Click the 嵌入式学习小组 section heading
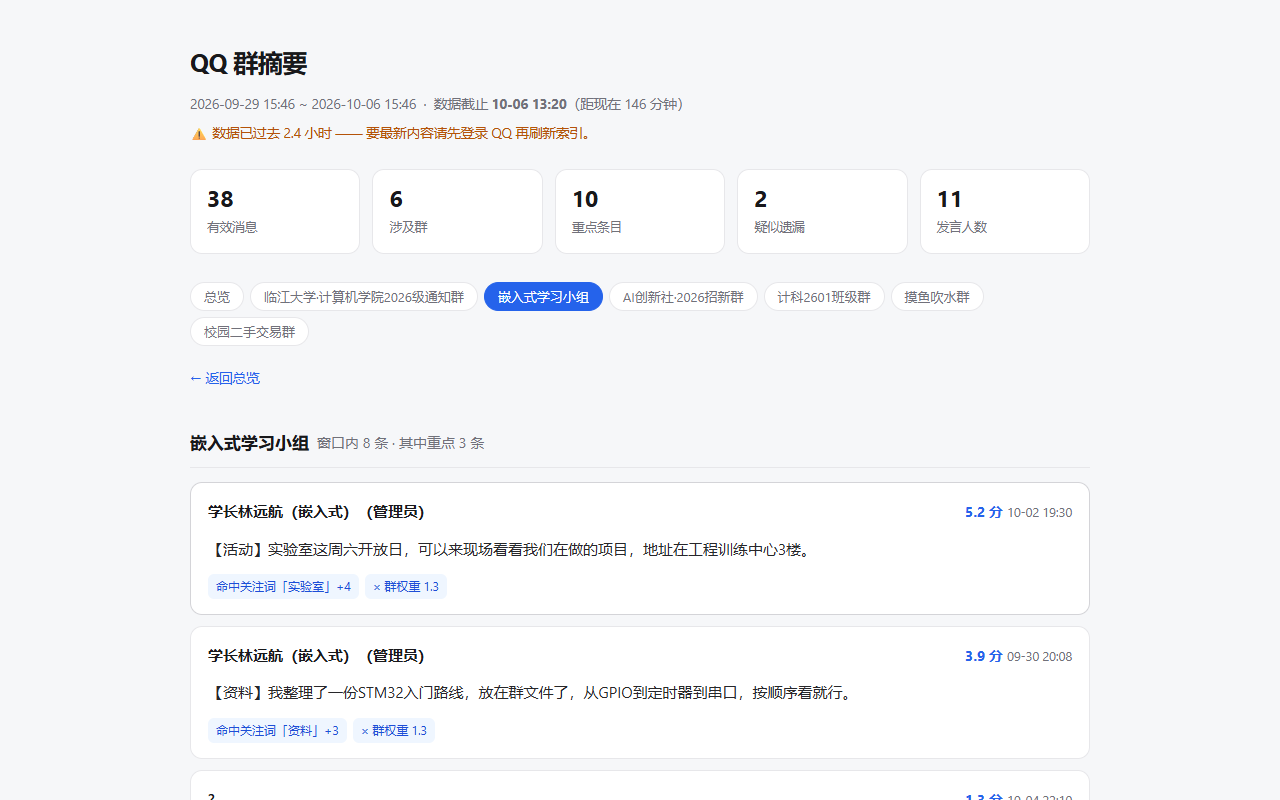Image resolution: width=1280 pixels, height=800 pixels. [249, 443]
